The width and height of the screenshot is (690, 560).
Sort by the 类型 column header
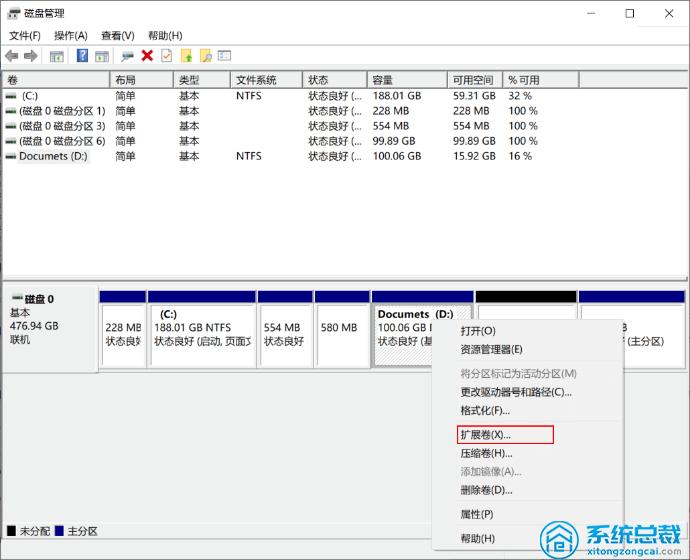tap(202, 80)
